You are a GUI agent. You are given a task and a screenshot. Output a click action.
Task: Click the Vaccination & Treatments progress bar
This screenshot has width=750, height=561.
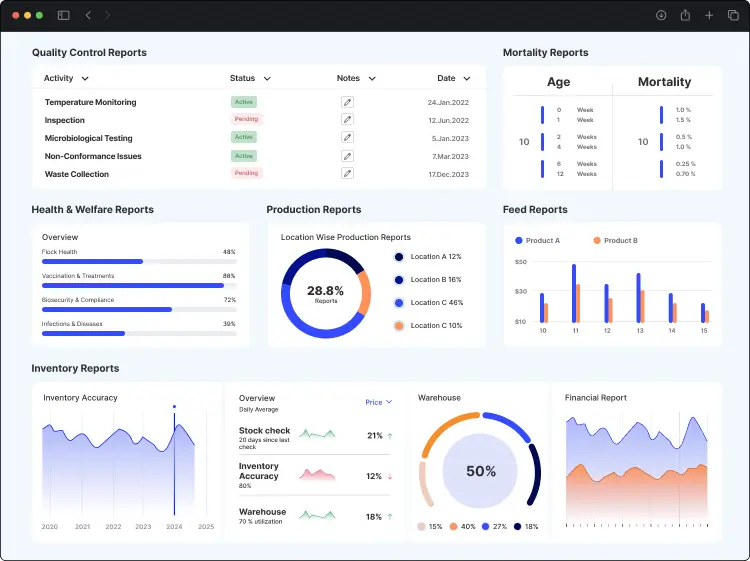pyautogui.click(x=139, y=286)
